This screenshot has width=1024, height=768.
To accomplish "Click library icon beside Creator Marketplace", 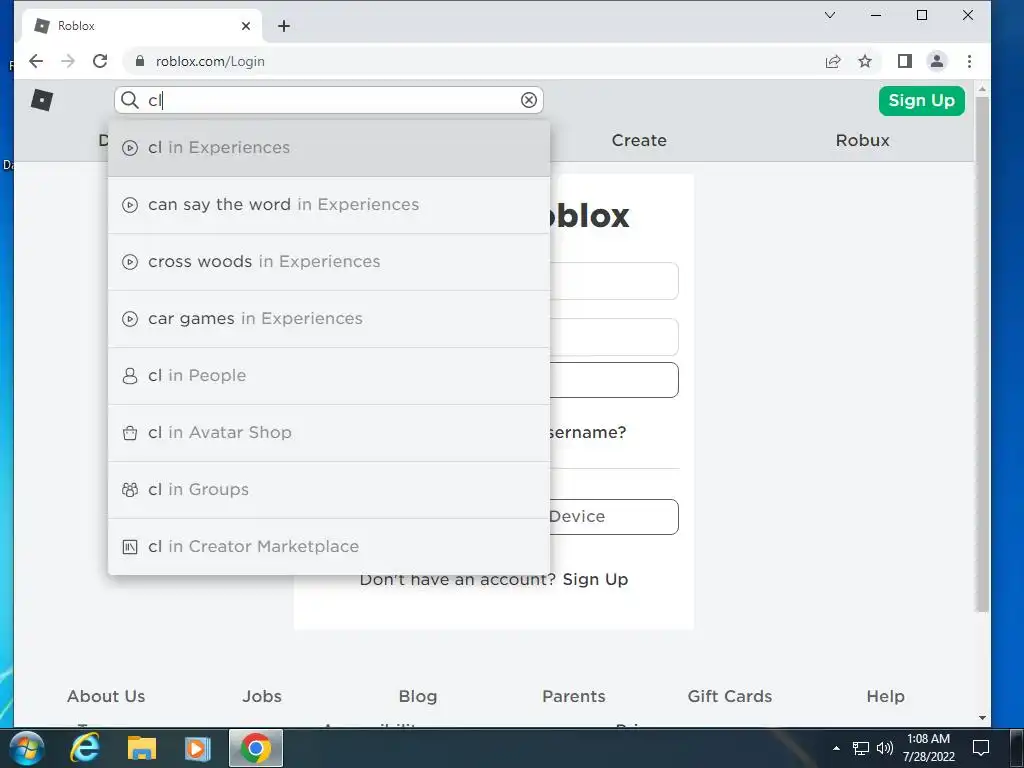I will tap(130, 547).
